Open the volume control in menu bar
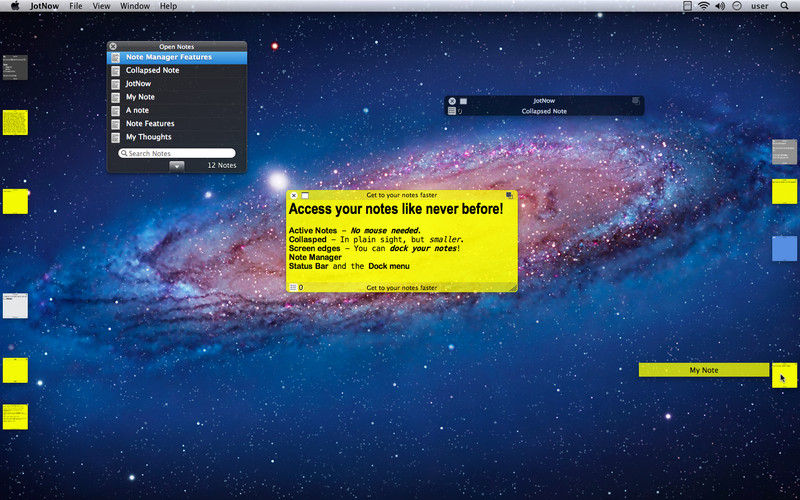 [720, 6]
